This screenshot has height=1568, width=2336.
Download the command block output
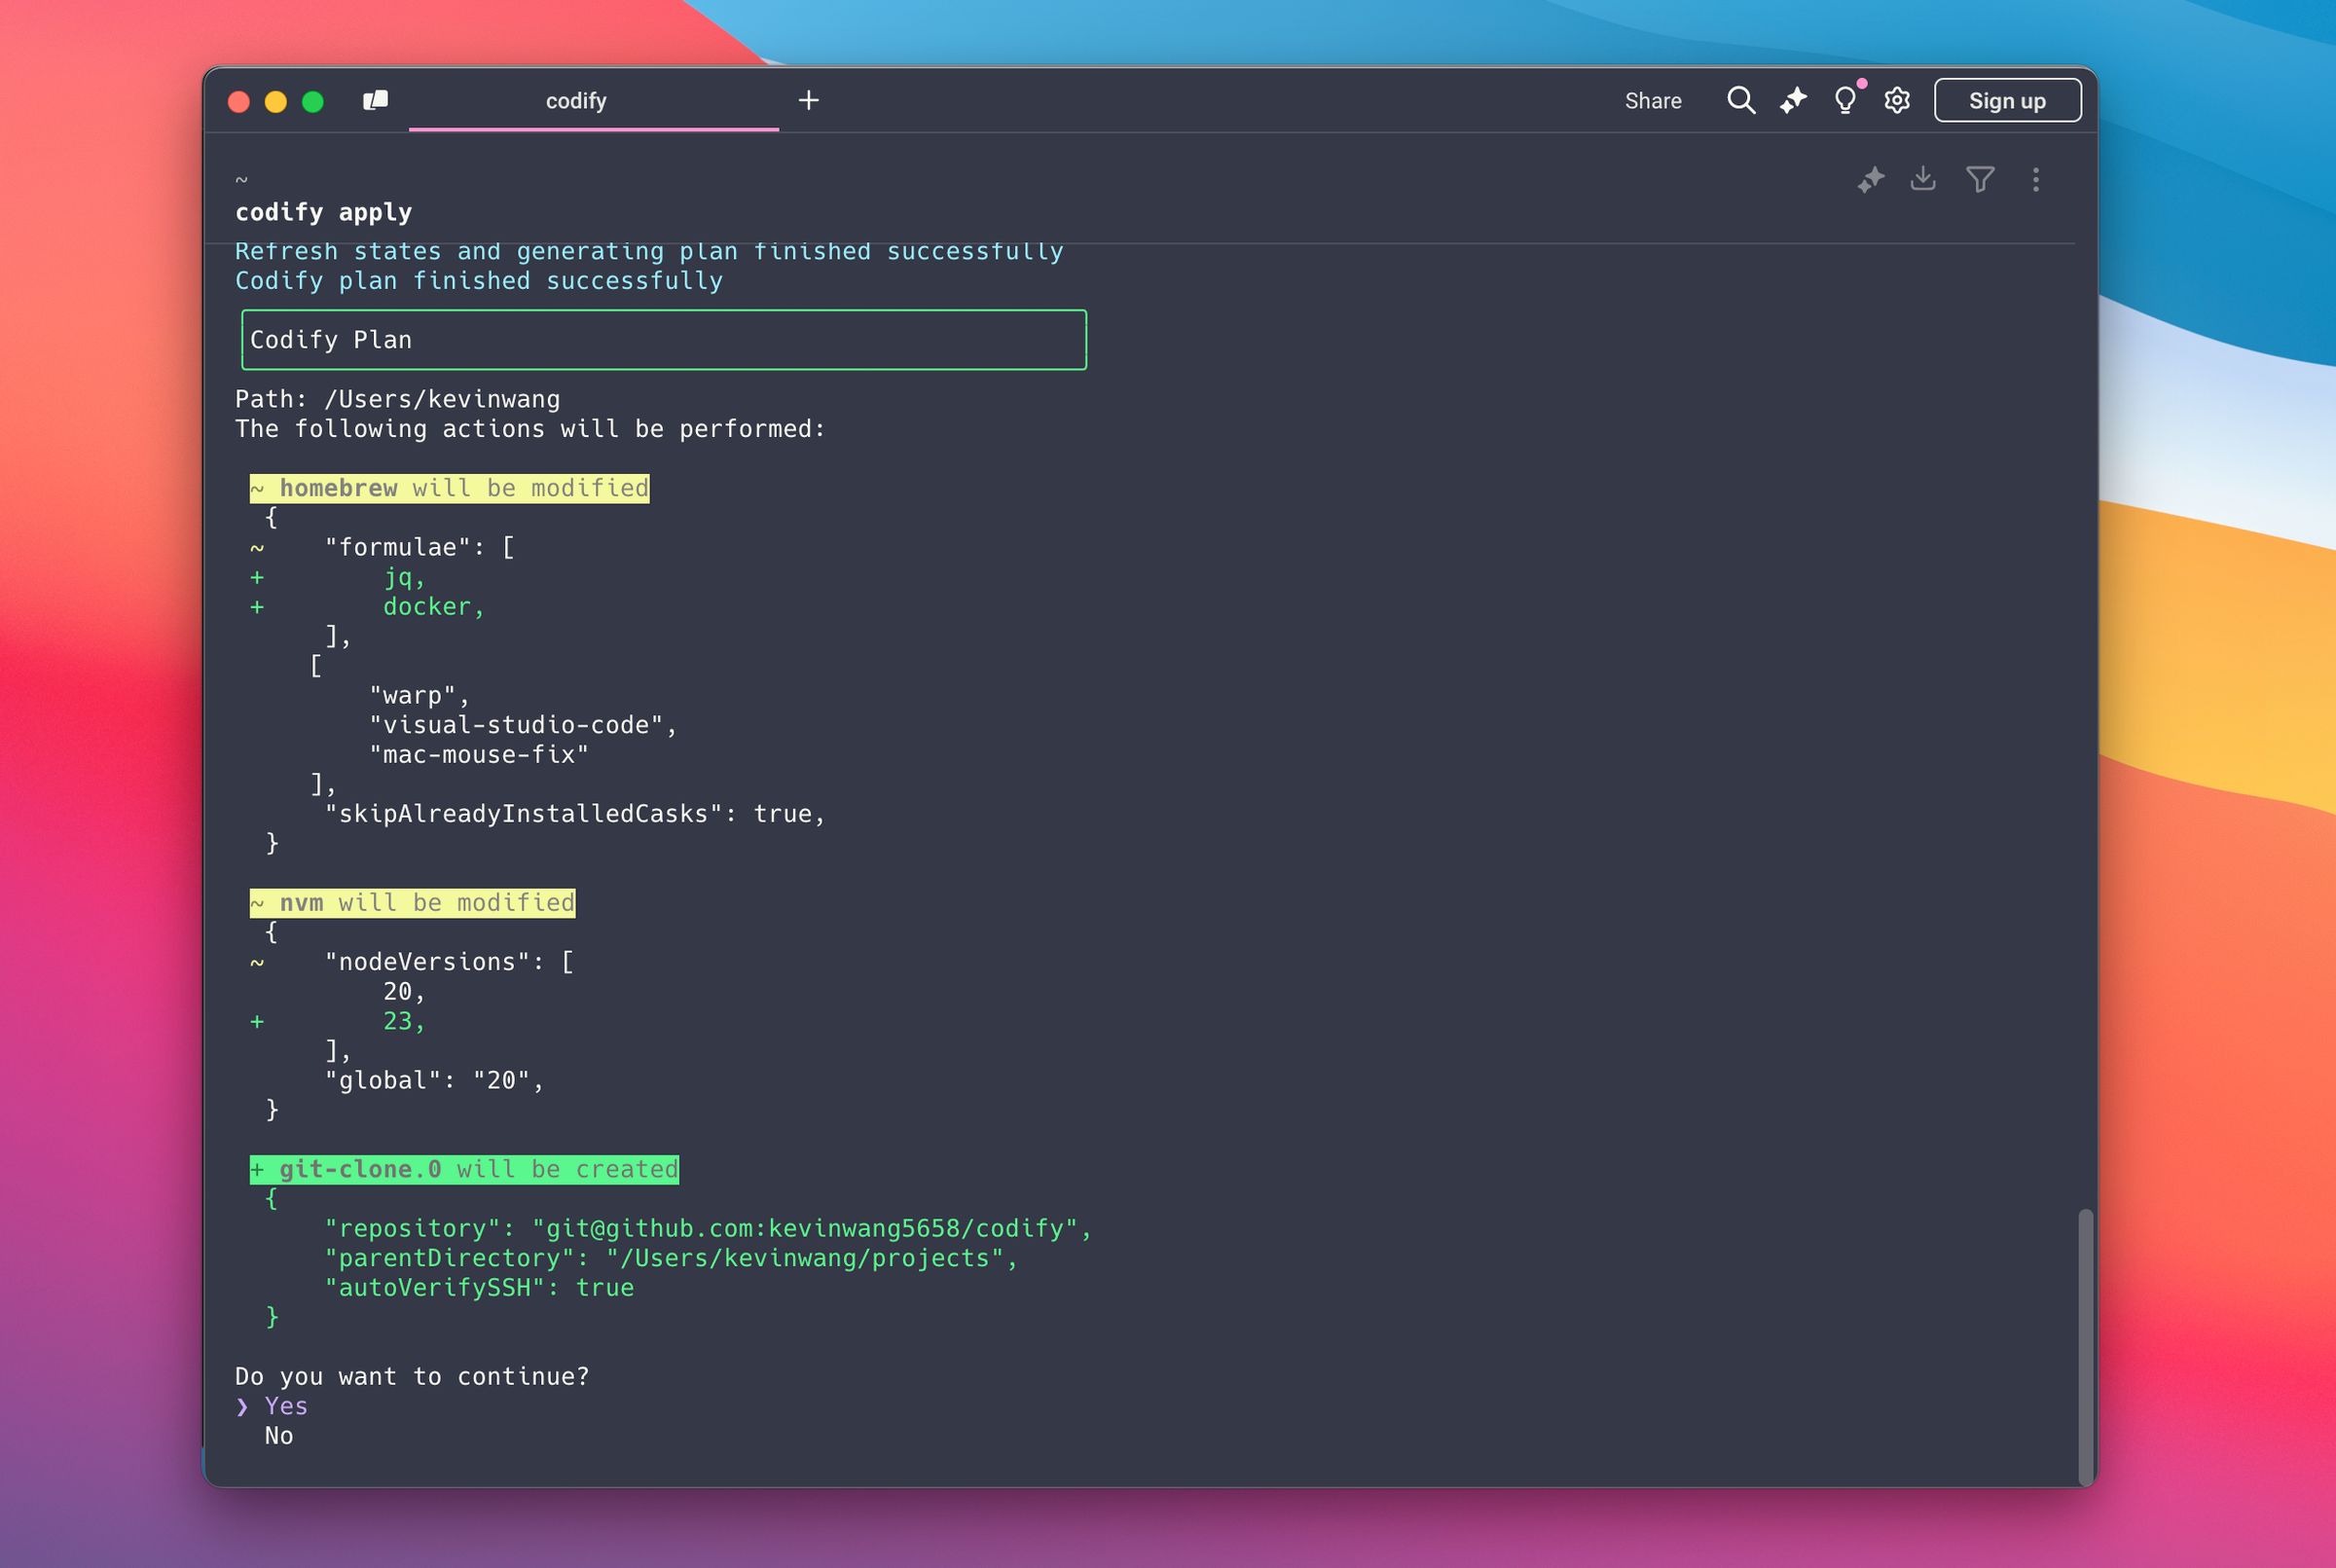pos(1923,180)
